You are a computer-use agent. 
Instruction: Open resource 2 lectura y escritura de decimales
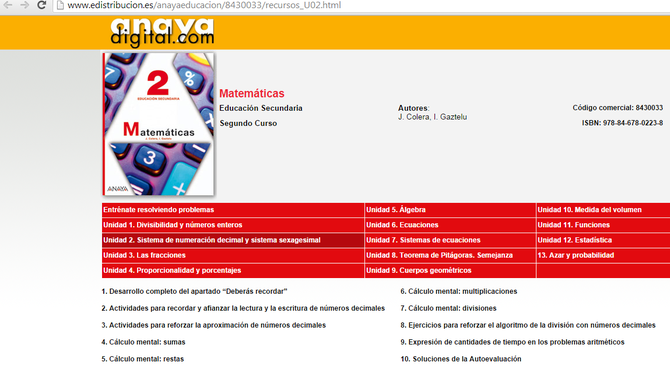243,308
